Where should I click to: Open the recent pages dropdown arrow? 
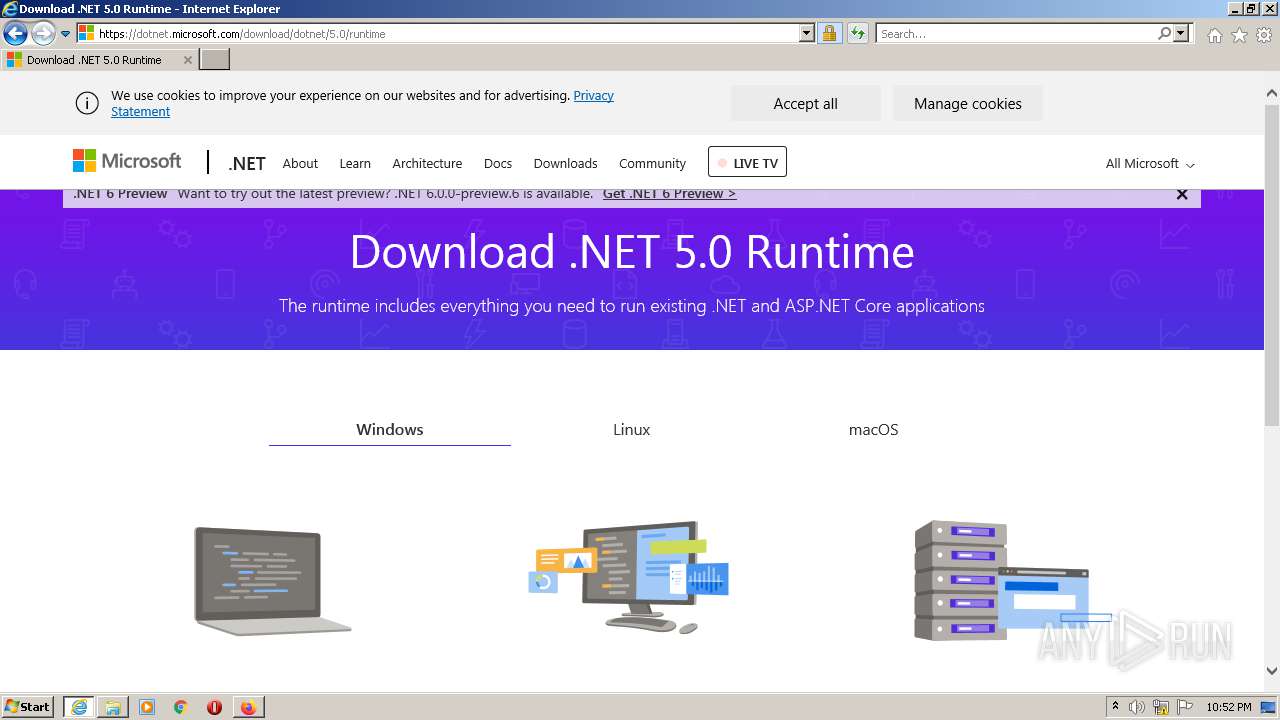pos(65,34)
